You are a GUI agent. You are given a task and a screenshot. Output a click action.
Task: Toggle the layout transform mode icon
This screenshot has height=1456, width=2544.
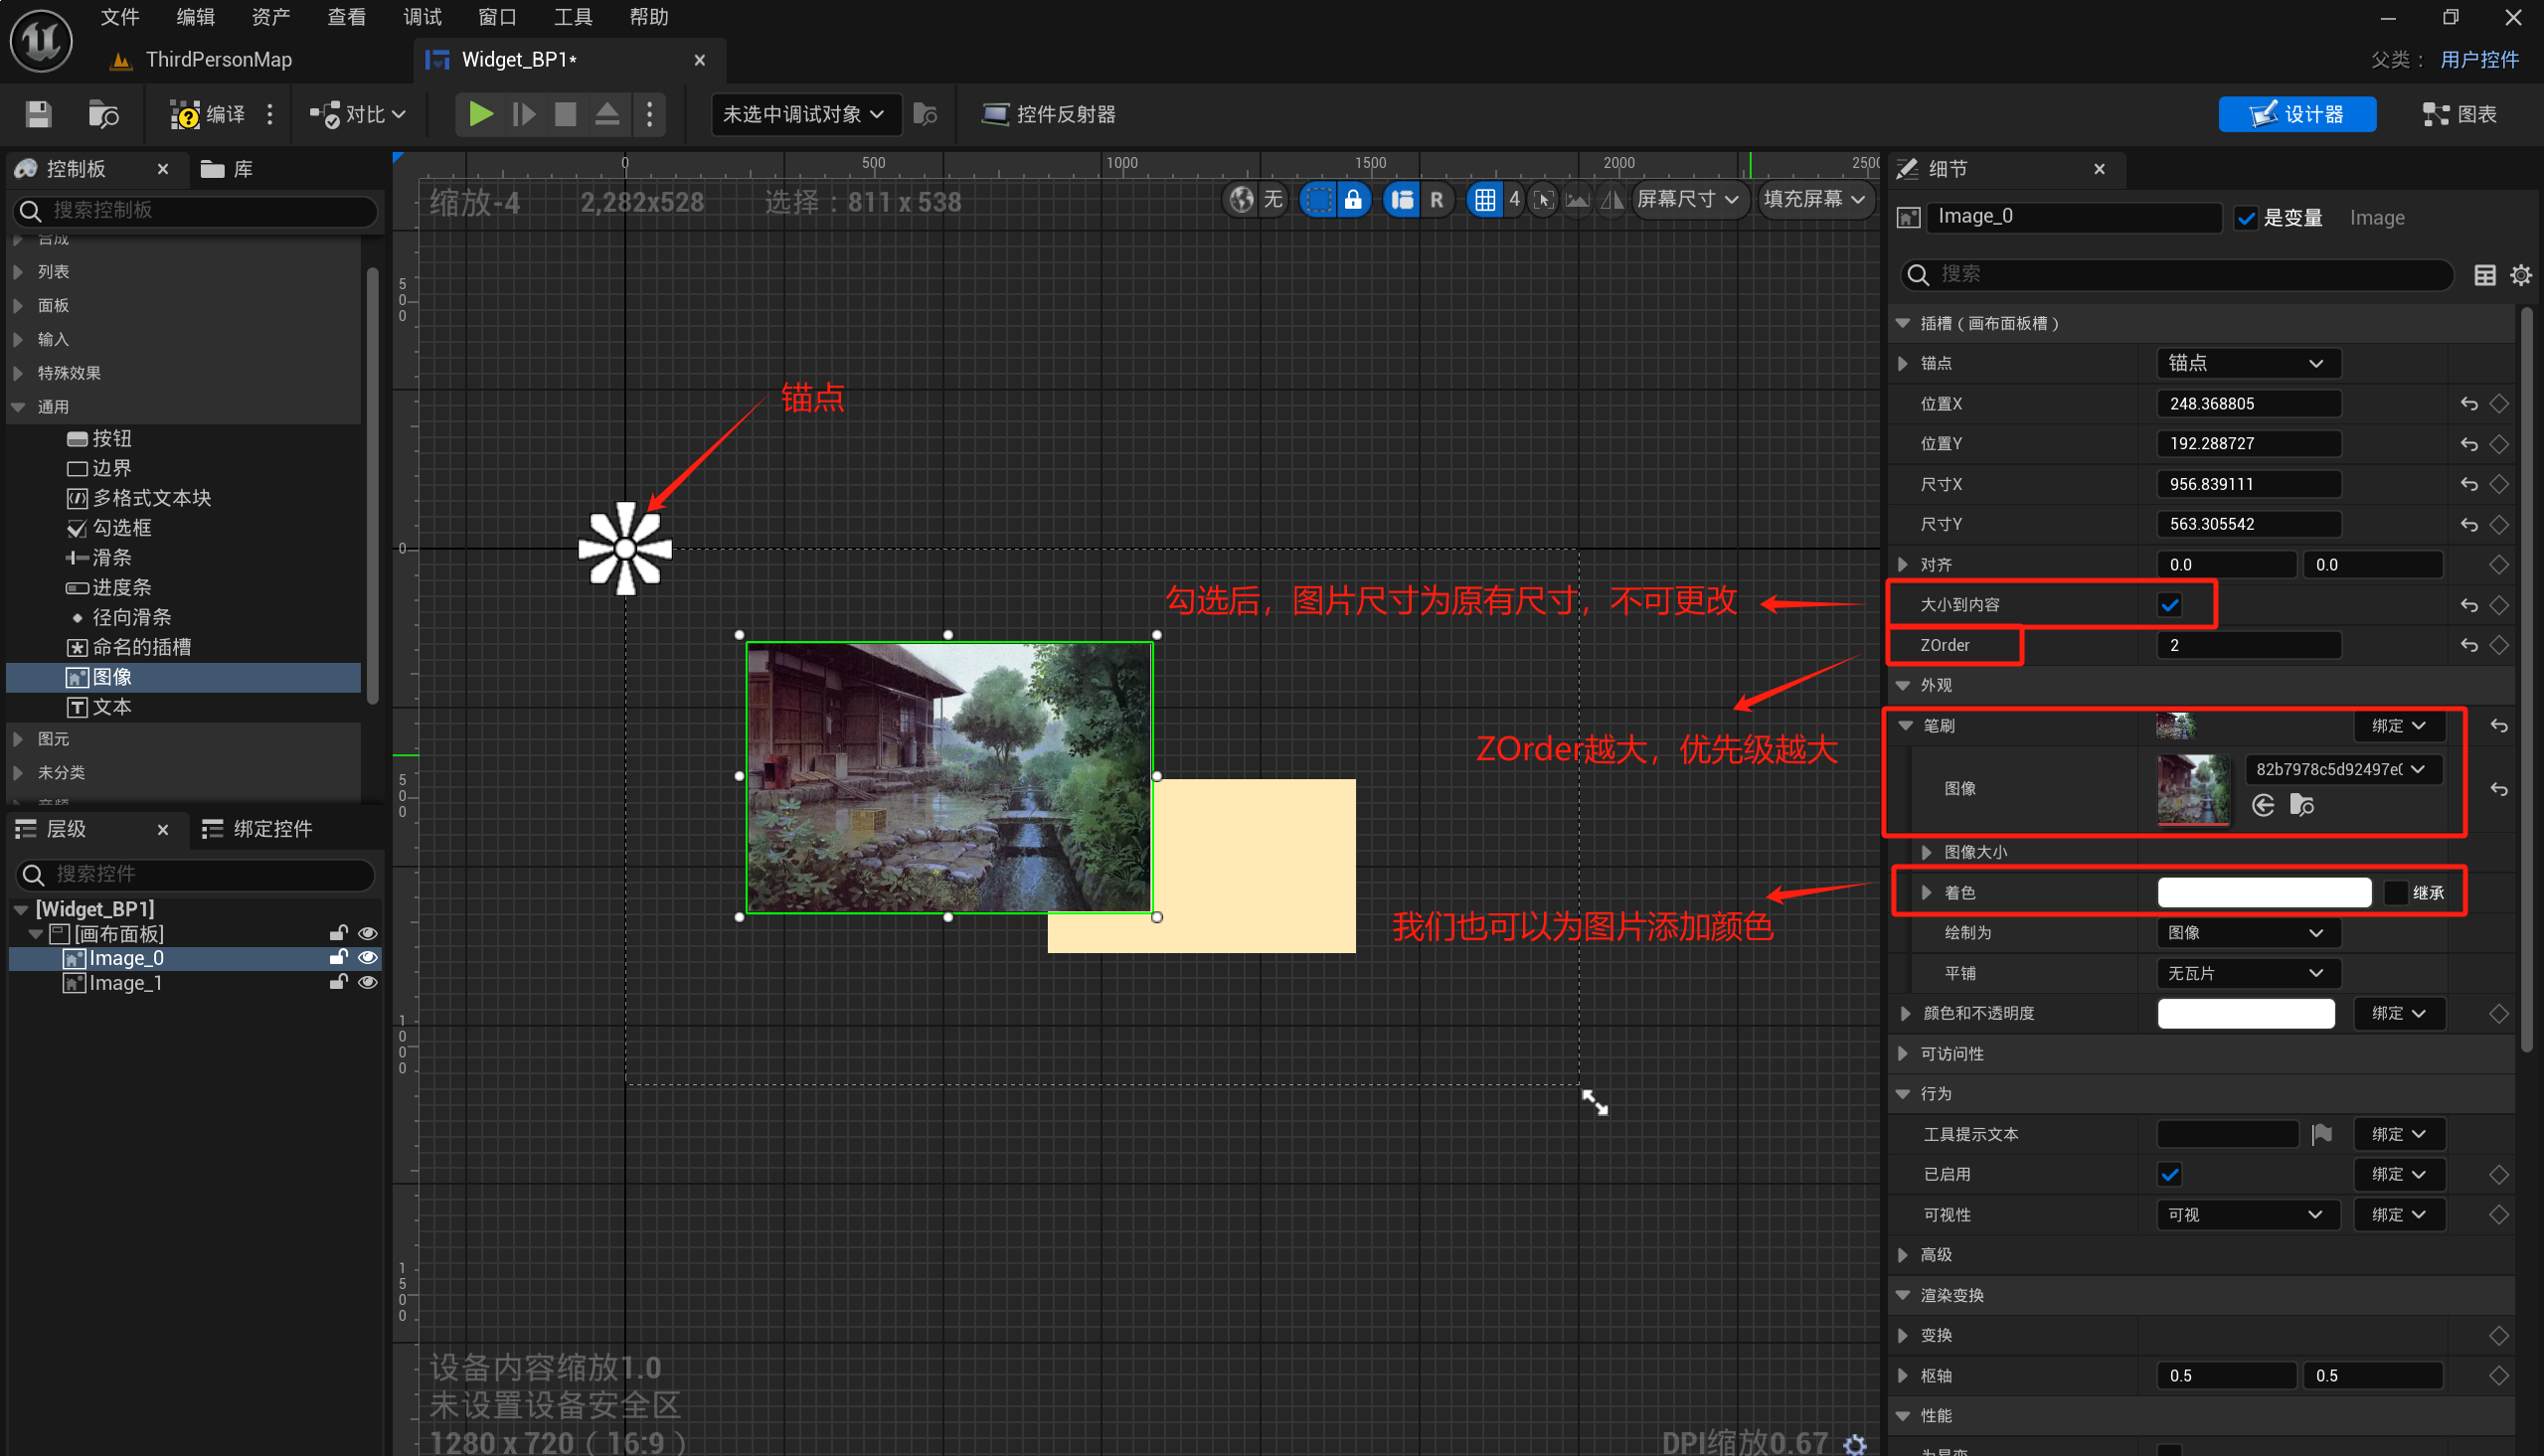1402,199
